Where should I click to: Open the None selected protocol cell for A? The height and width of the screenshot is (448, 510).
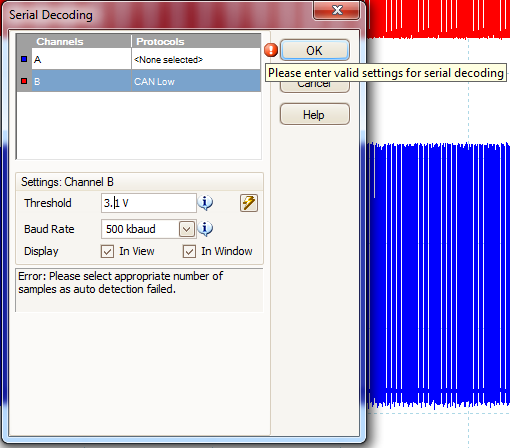(x=196, y=59)
